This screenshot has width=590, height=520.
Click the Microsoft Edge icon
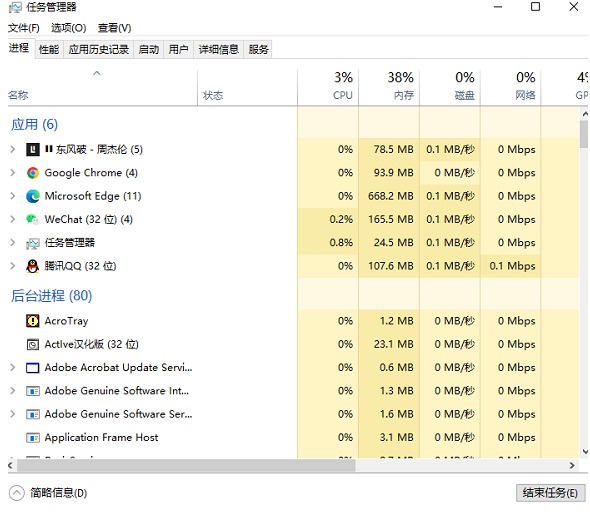coord(33,196)
